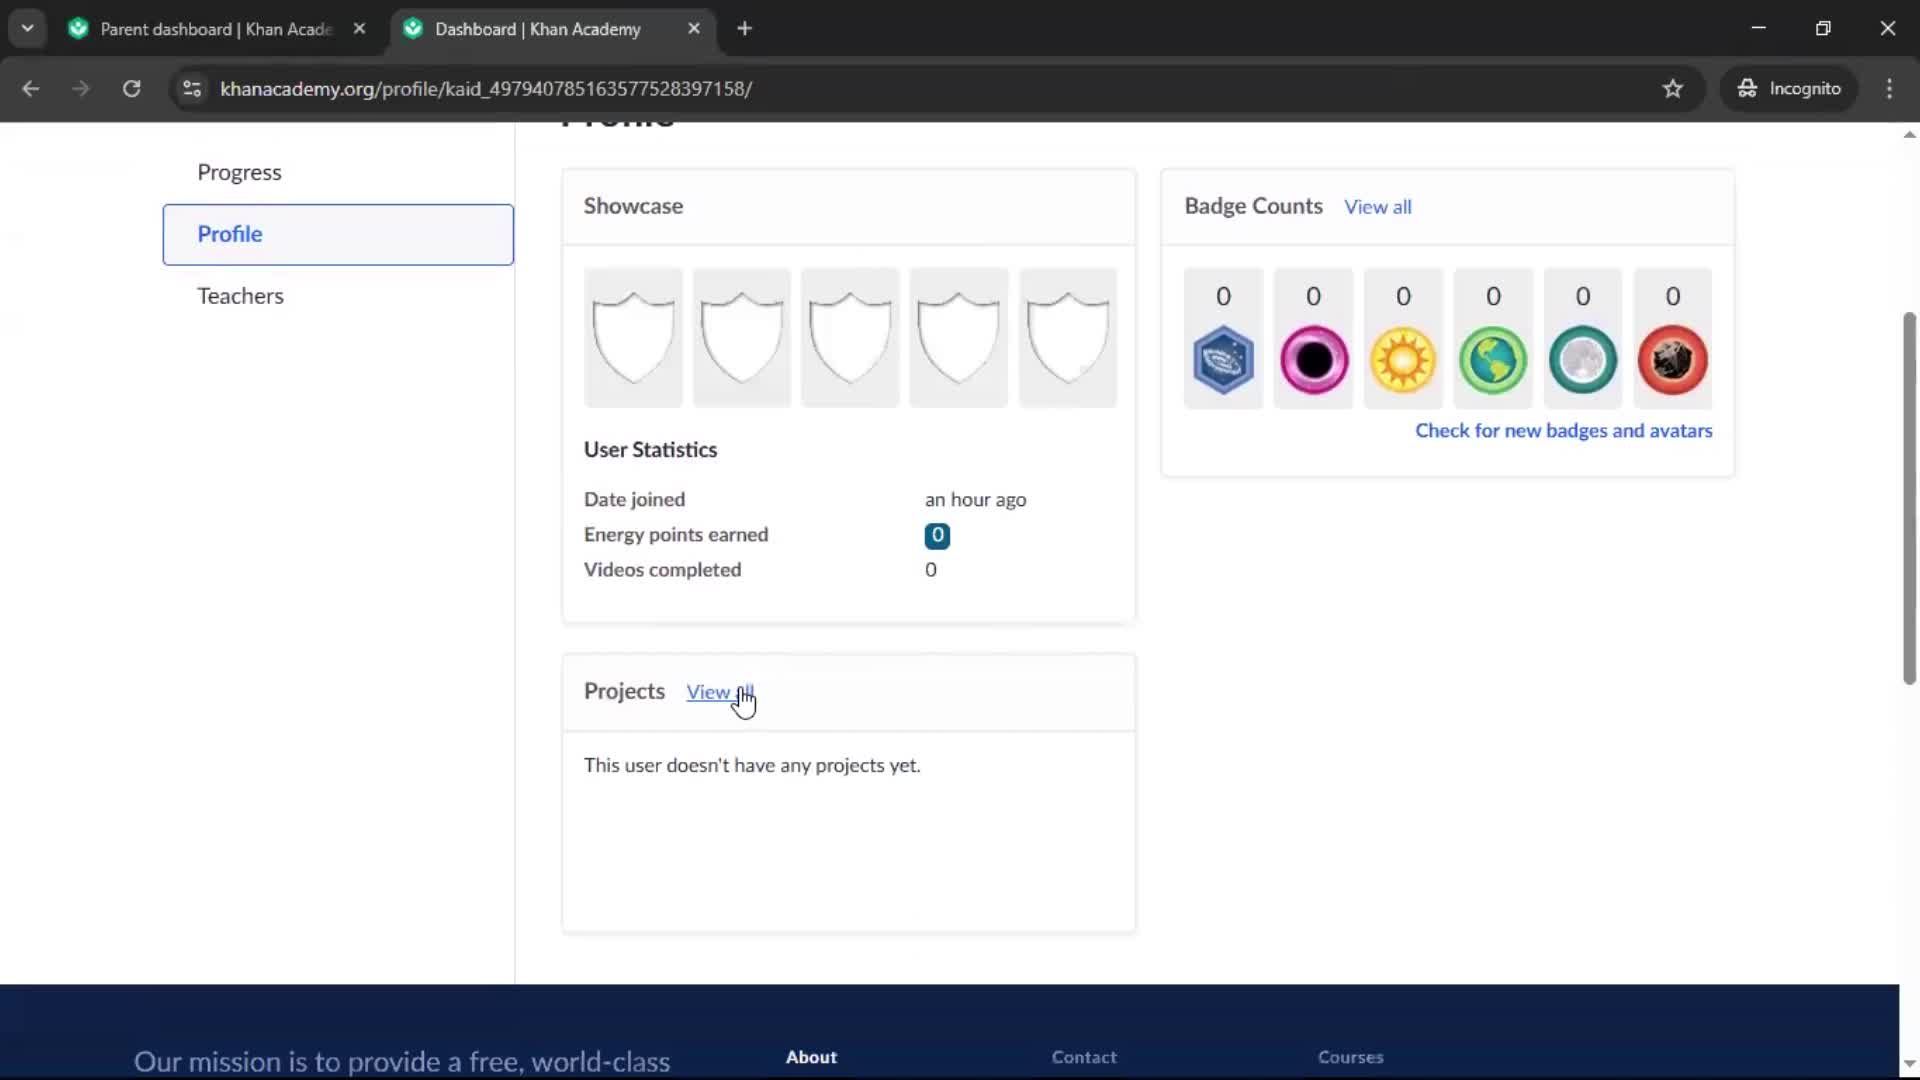The width and height of the screenshot is (1920, 1080).
Task: Select the third empty showcase shield
Action: coord(850,338)
